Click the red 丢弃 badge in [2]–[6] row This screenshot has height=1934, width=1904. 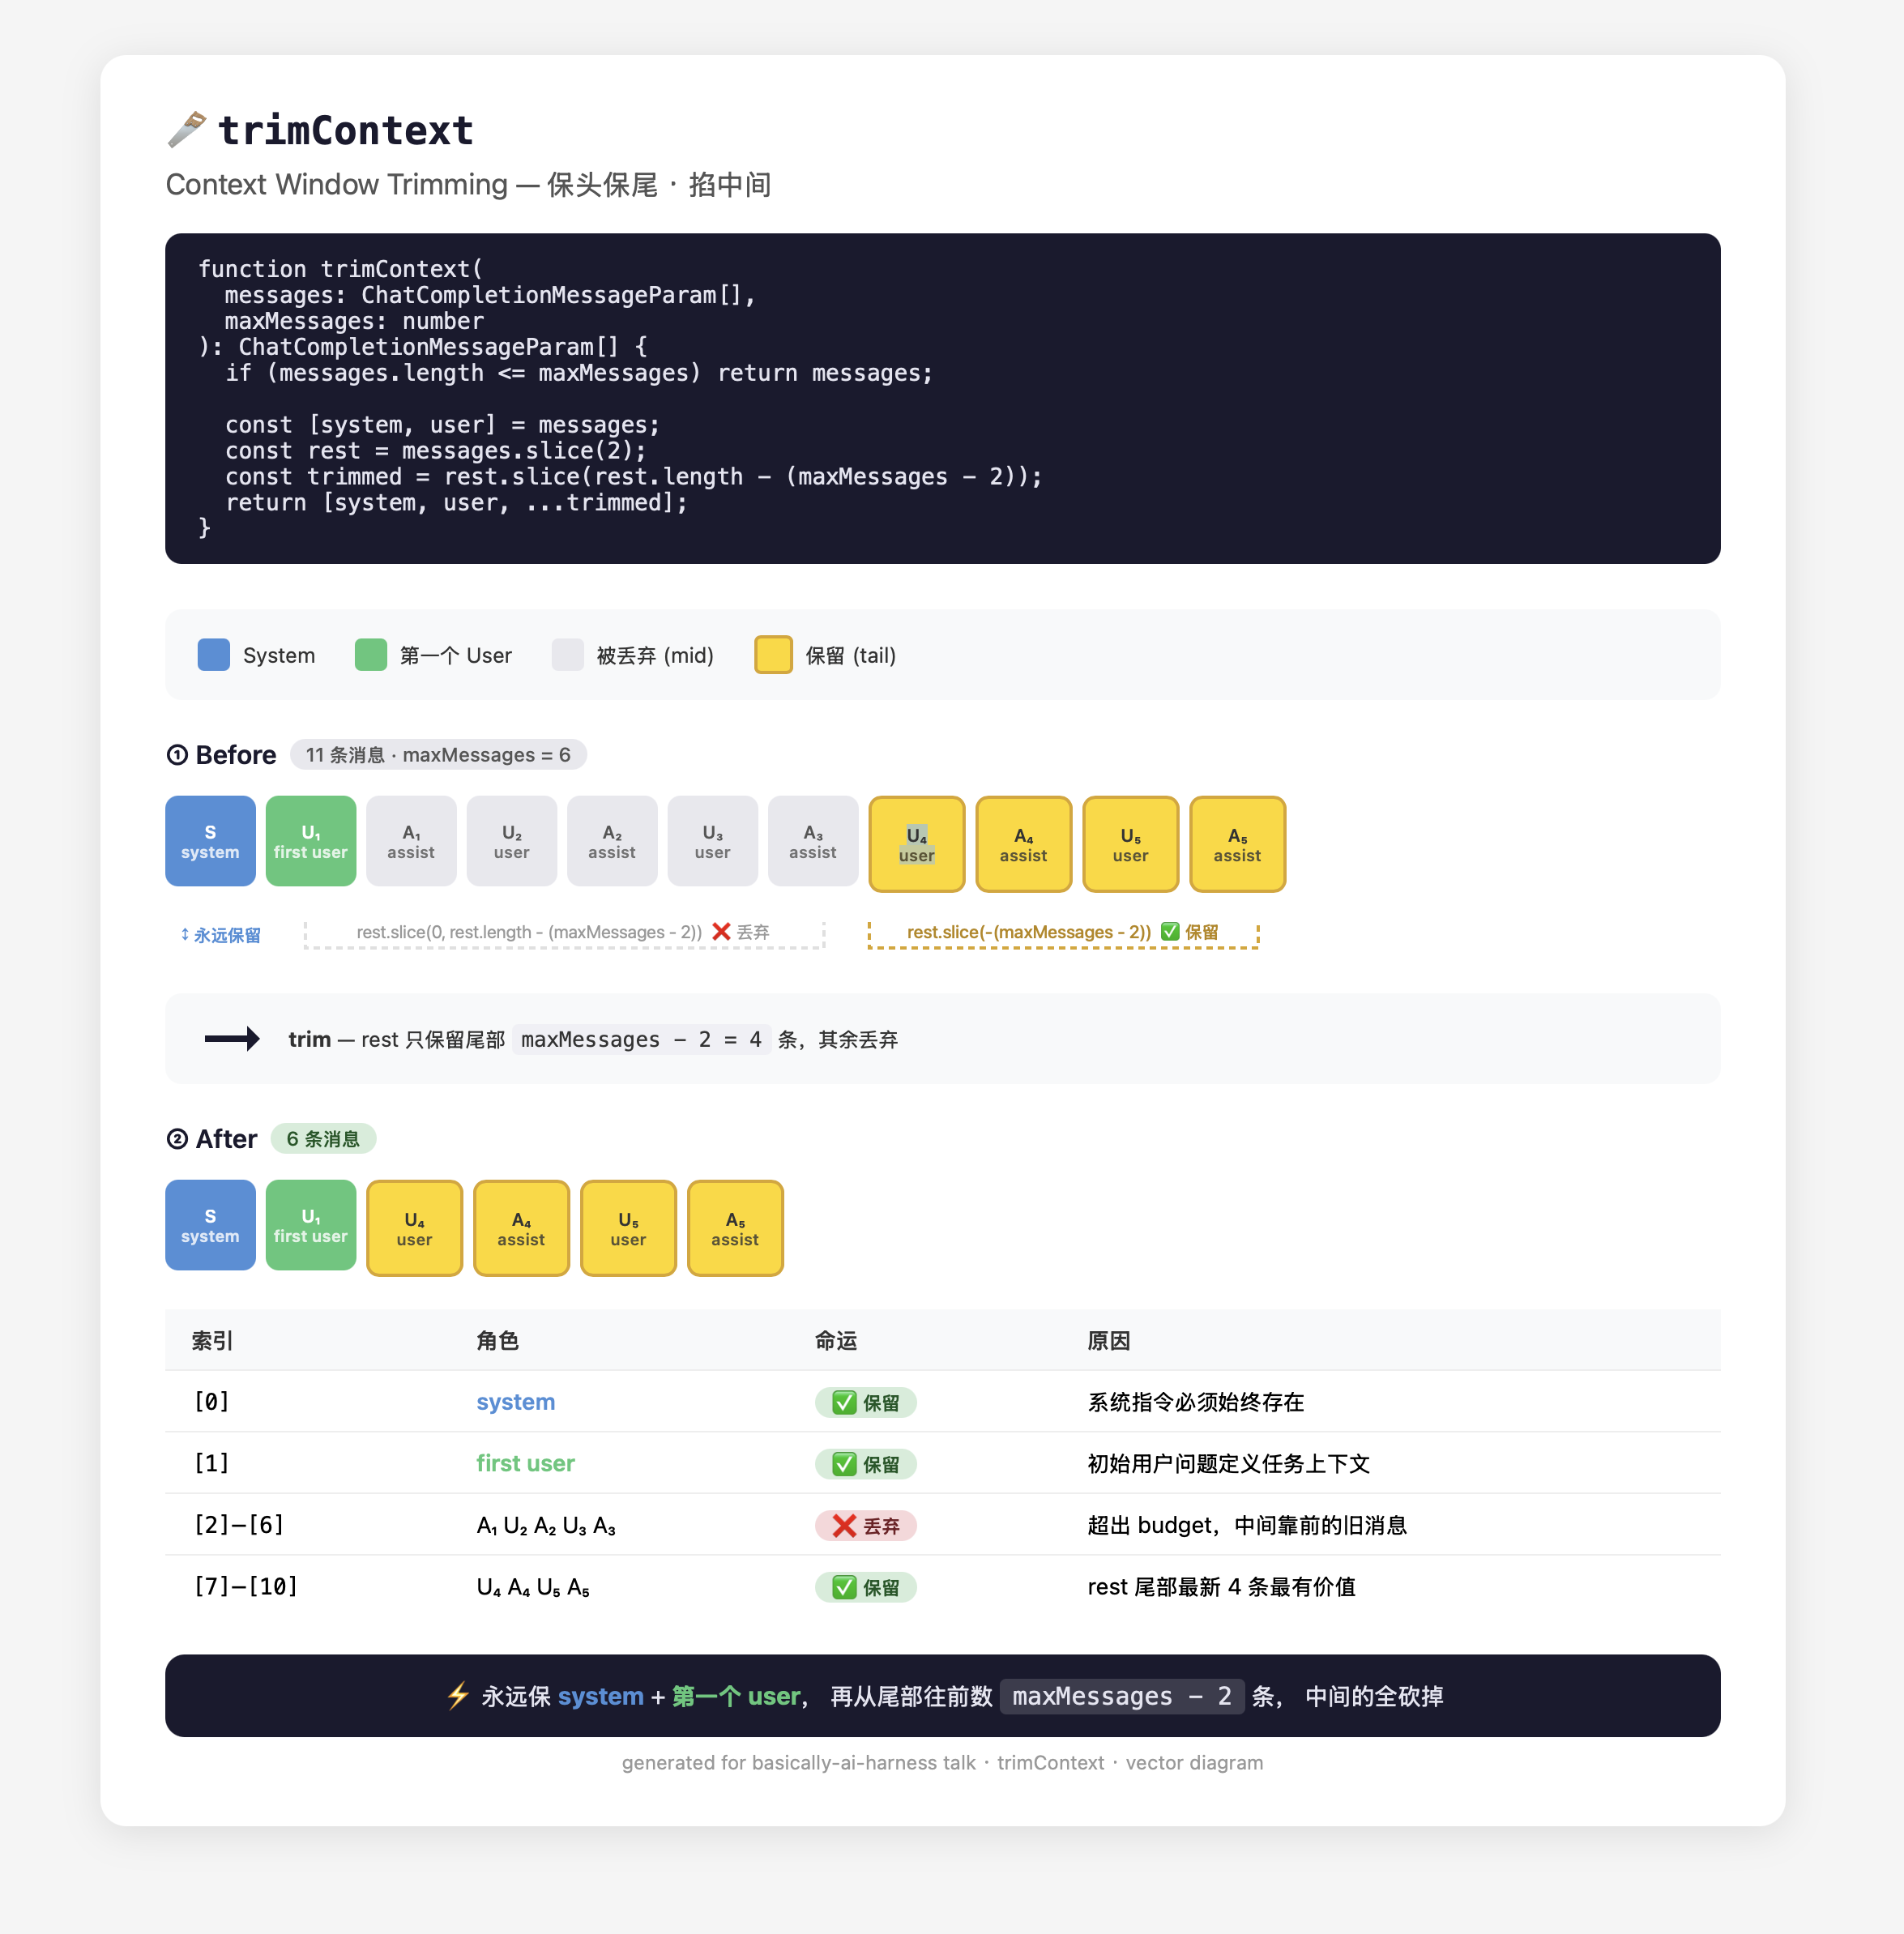point(865,1525)
